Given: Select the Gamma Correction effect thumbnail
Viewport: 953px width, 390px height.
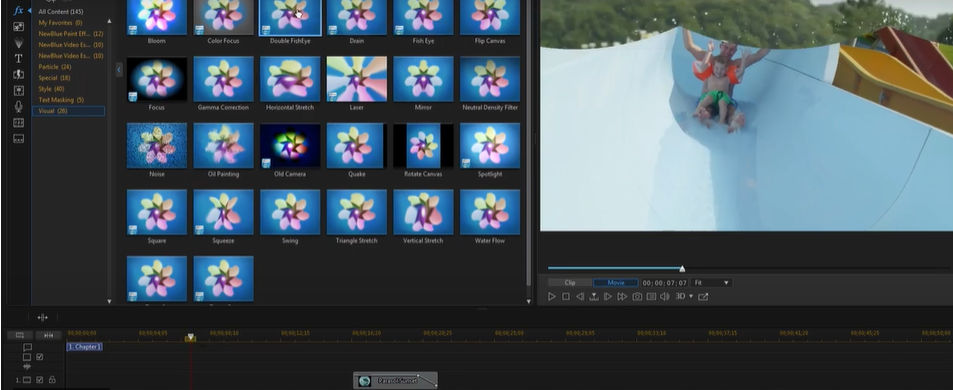Looking at the screenshot, I should point(223,78).
